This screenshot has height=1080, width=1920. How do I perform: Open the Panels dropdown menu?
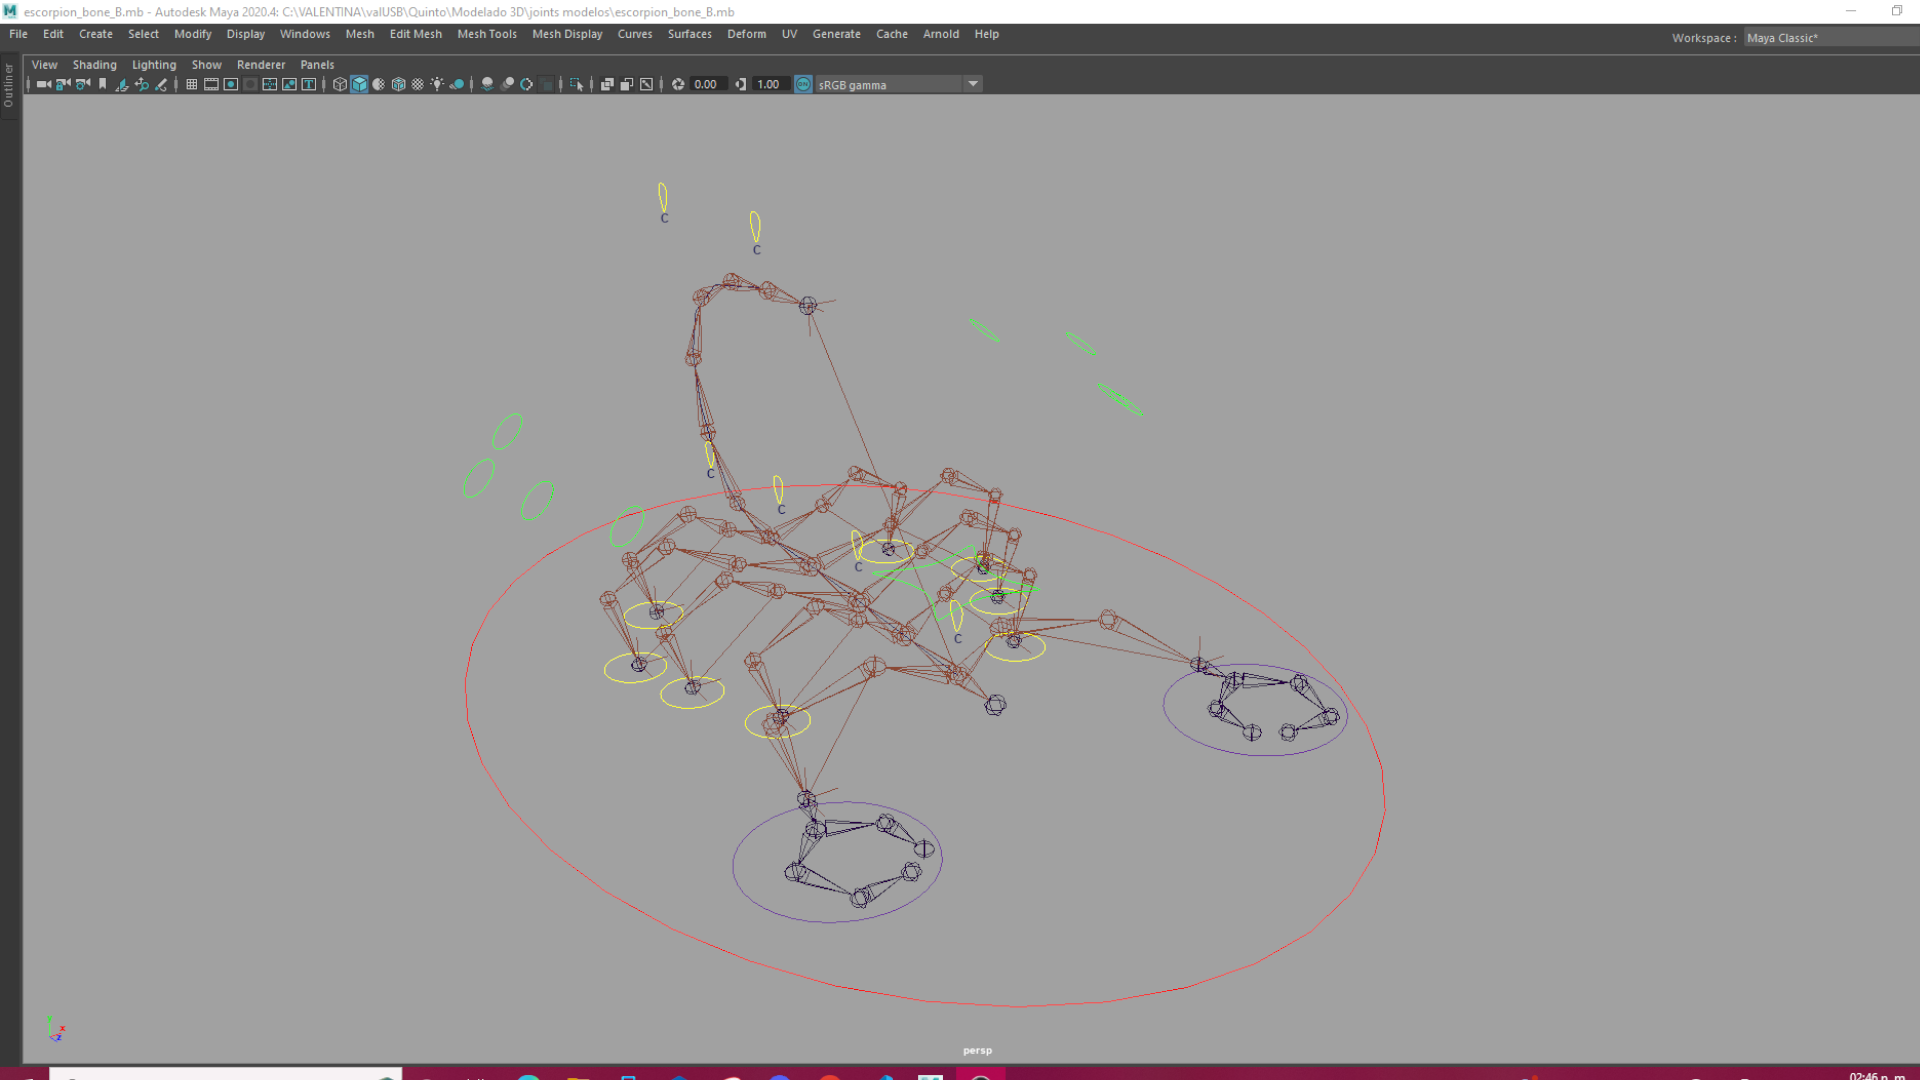[x=317, y=64]
